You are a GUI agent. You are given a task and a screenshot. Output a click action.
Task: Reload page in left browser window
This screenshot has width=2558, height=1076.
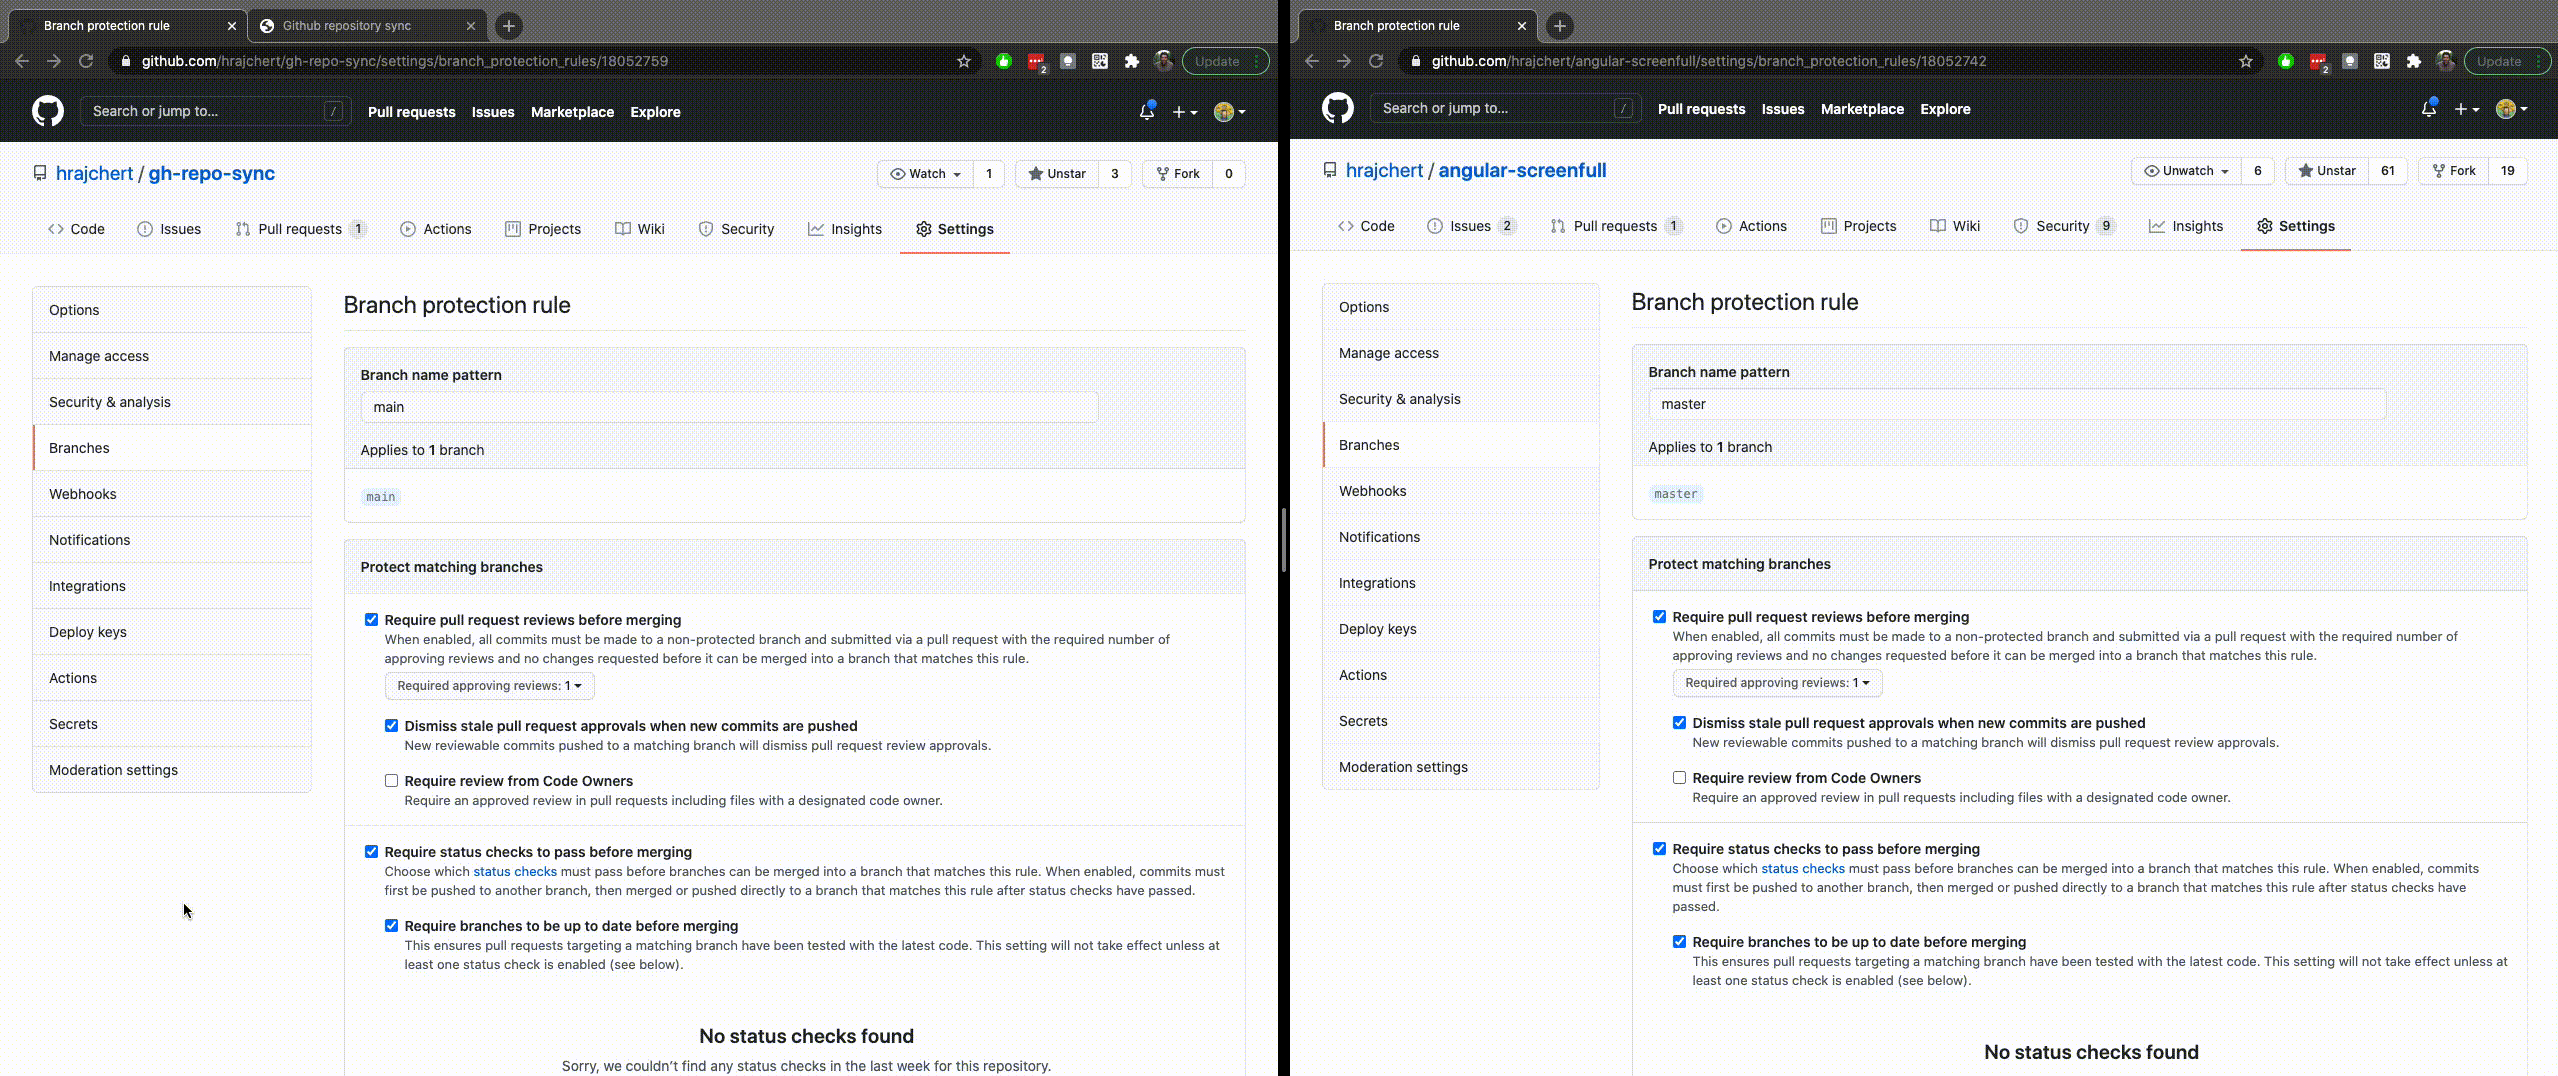pyautogui.click(x=86, y=61)
